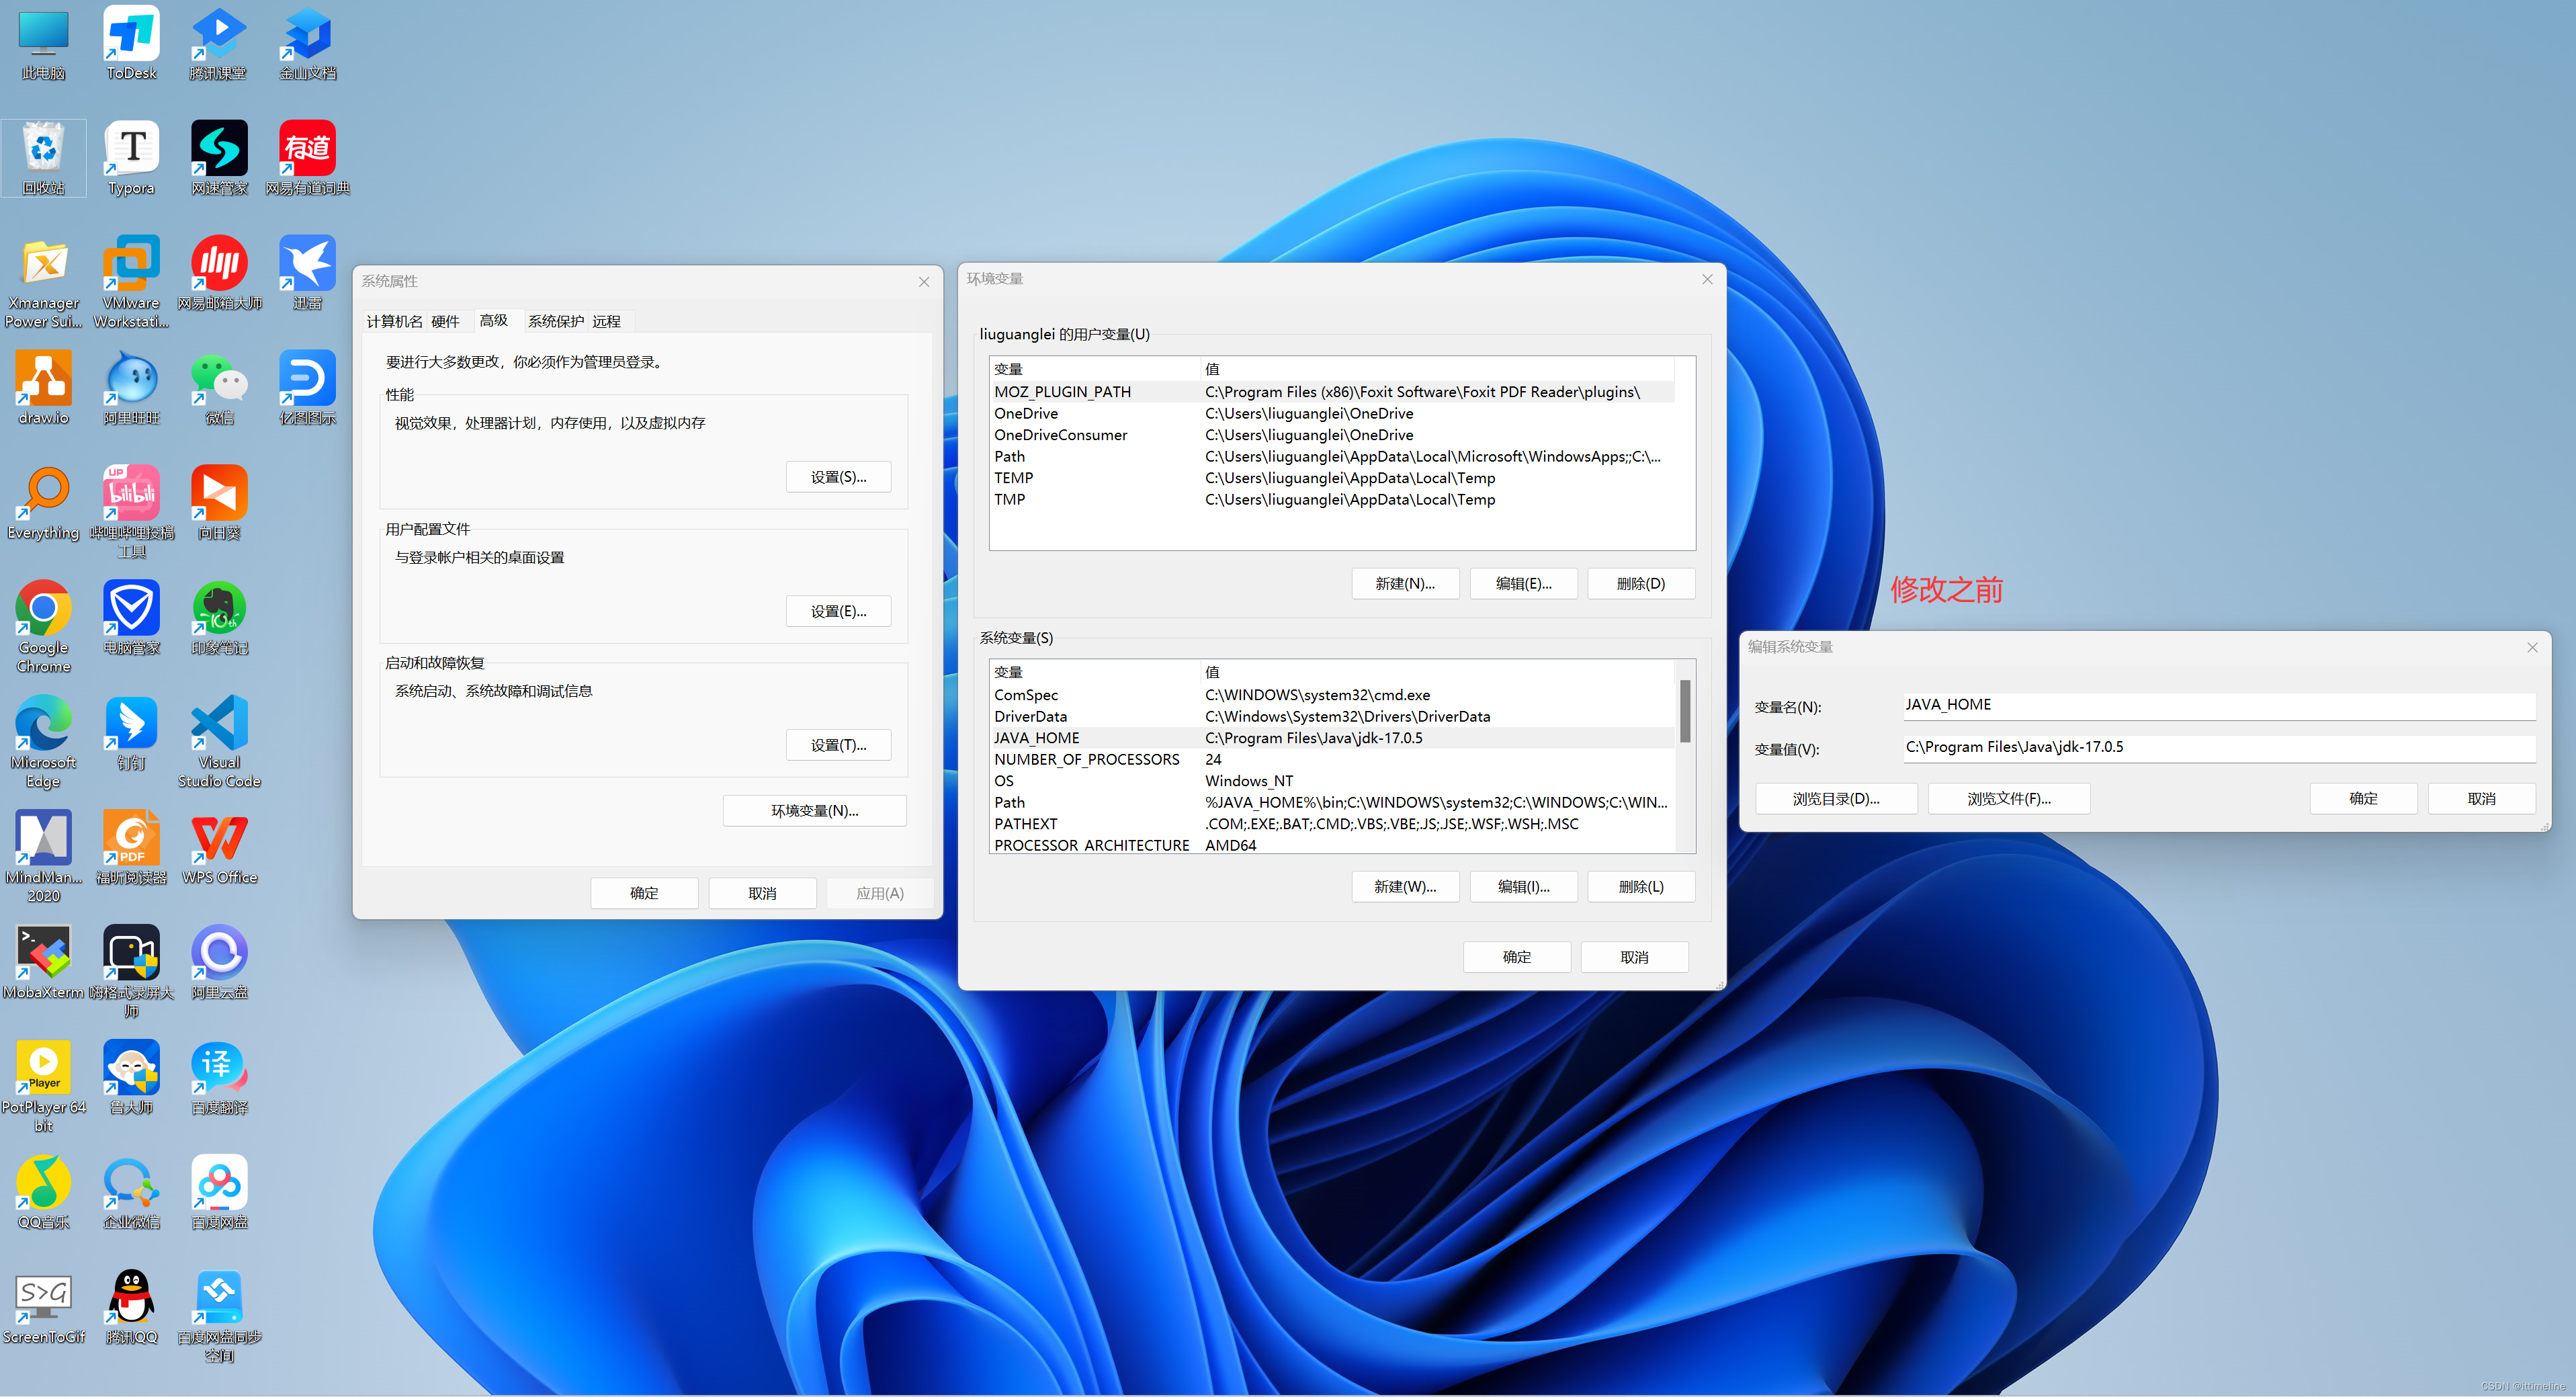Select the TEMP user variable row

coord(1332,478)
